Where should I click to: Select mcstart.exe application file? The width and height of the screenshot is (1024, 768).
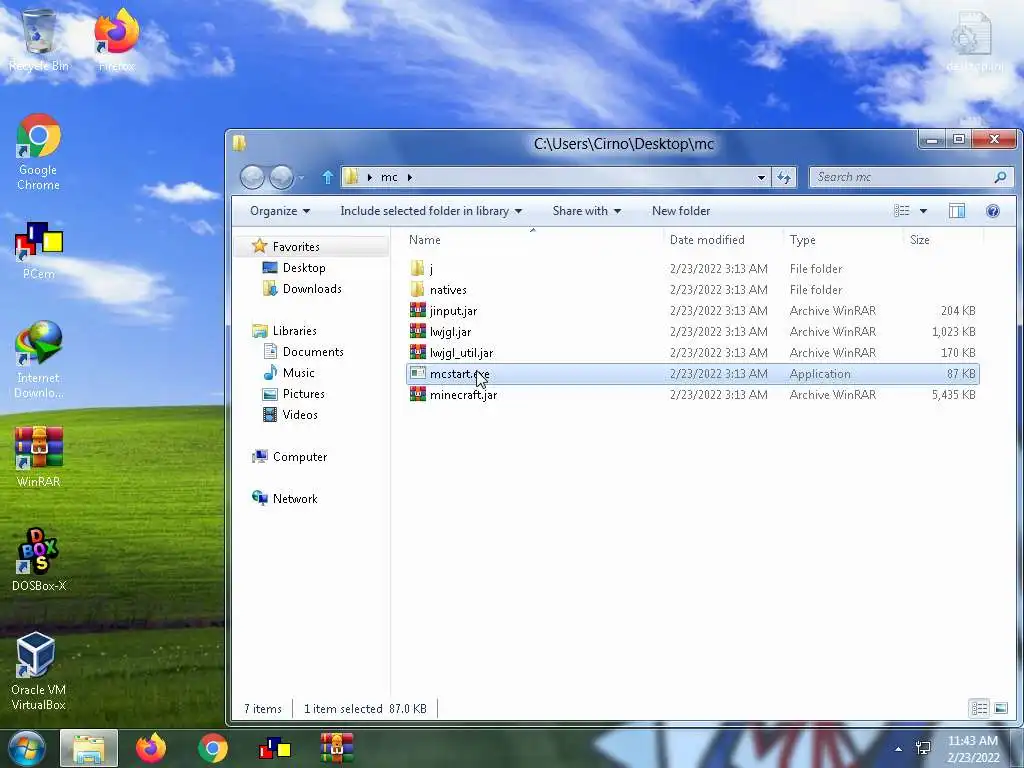click(692, 374)
